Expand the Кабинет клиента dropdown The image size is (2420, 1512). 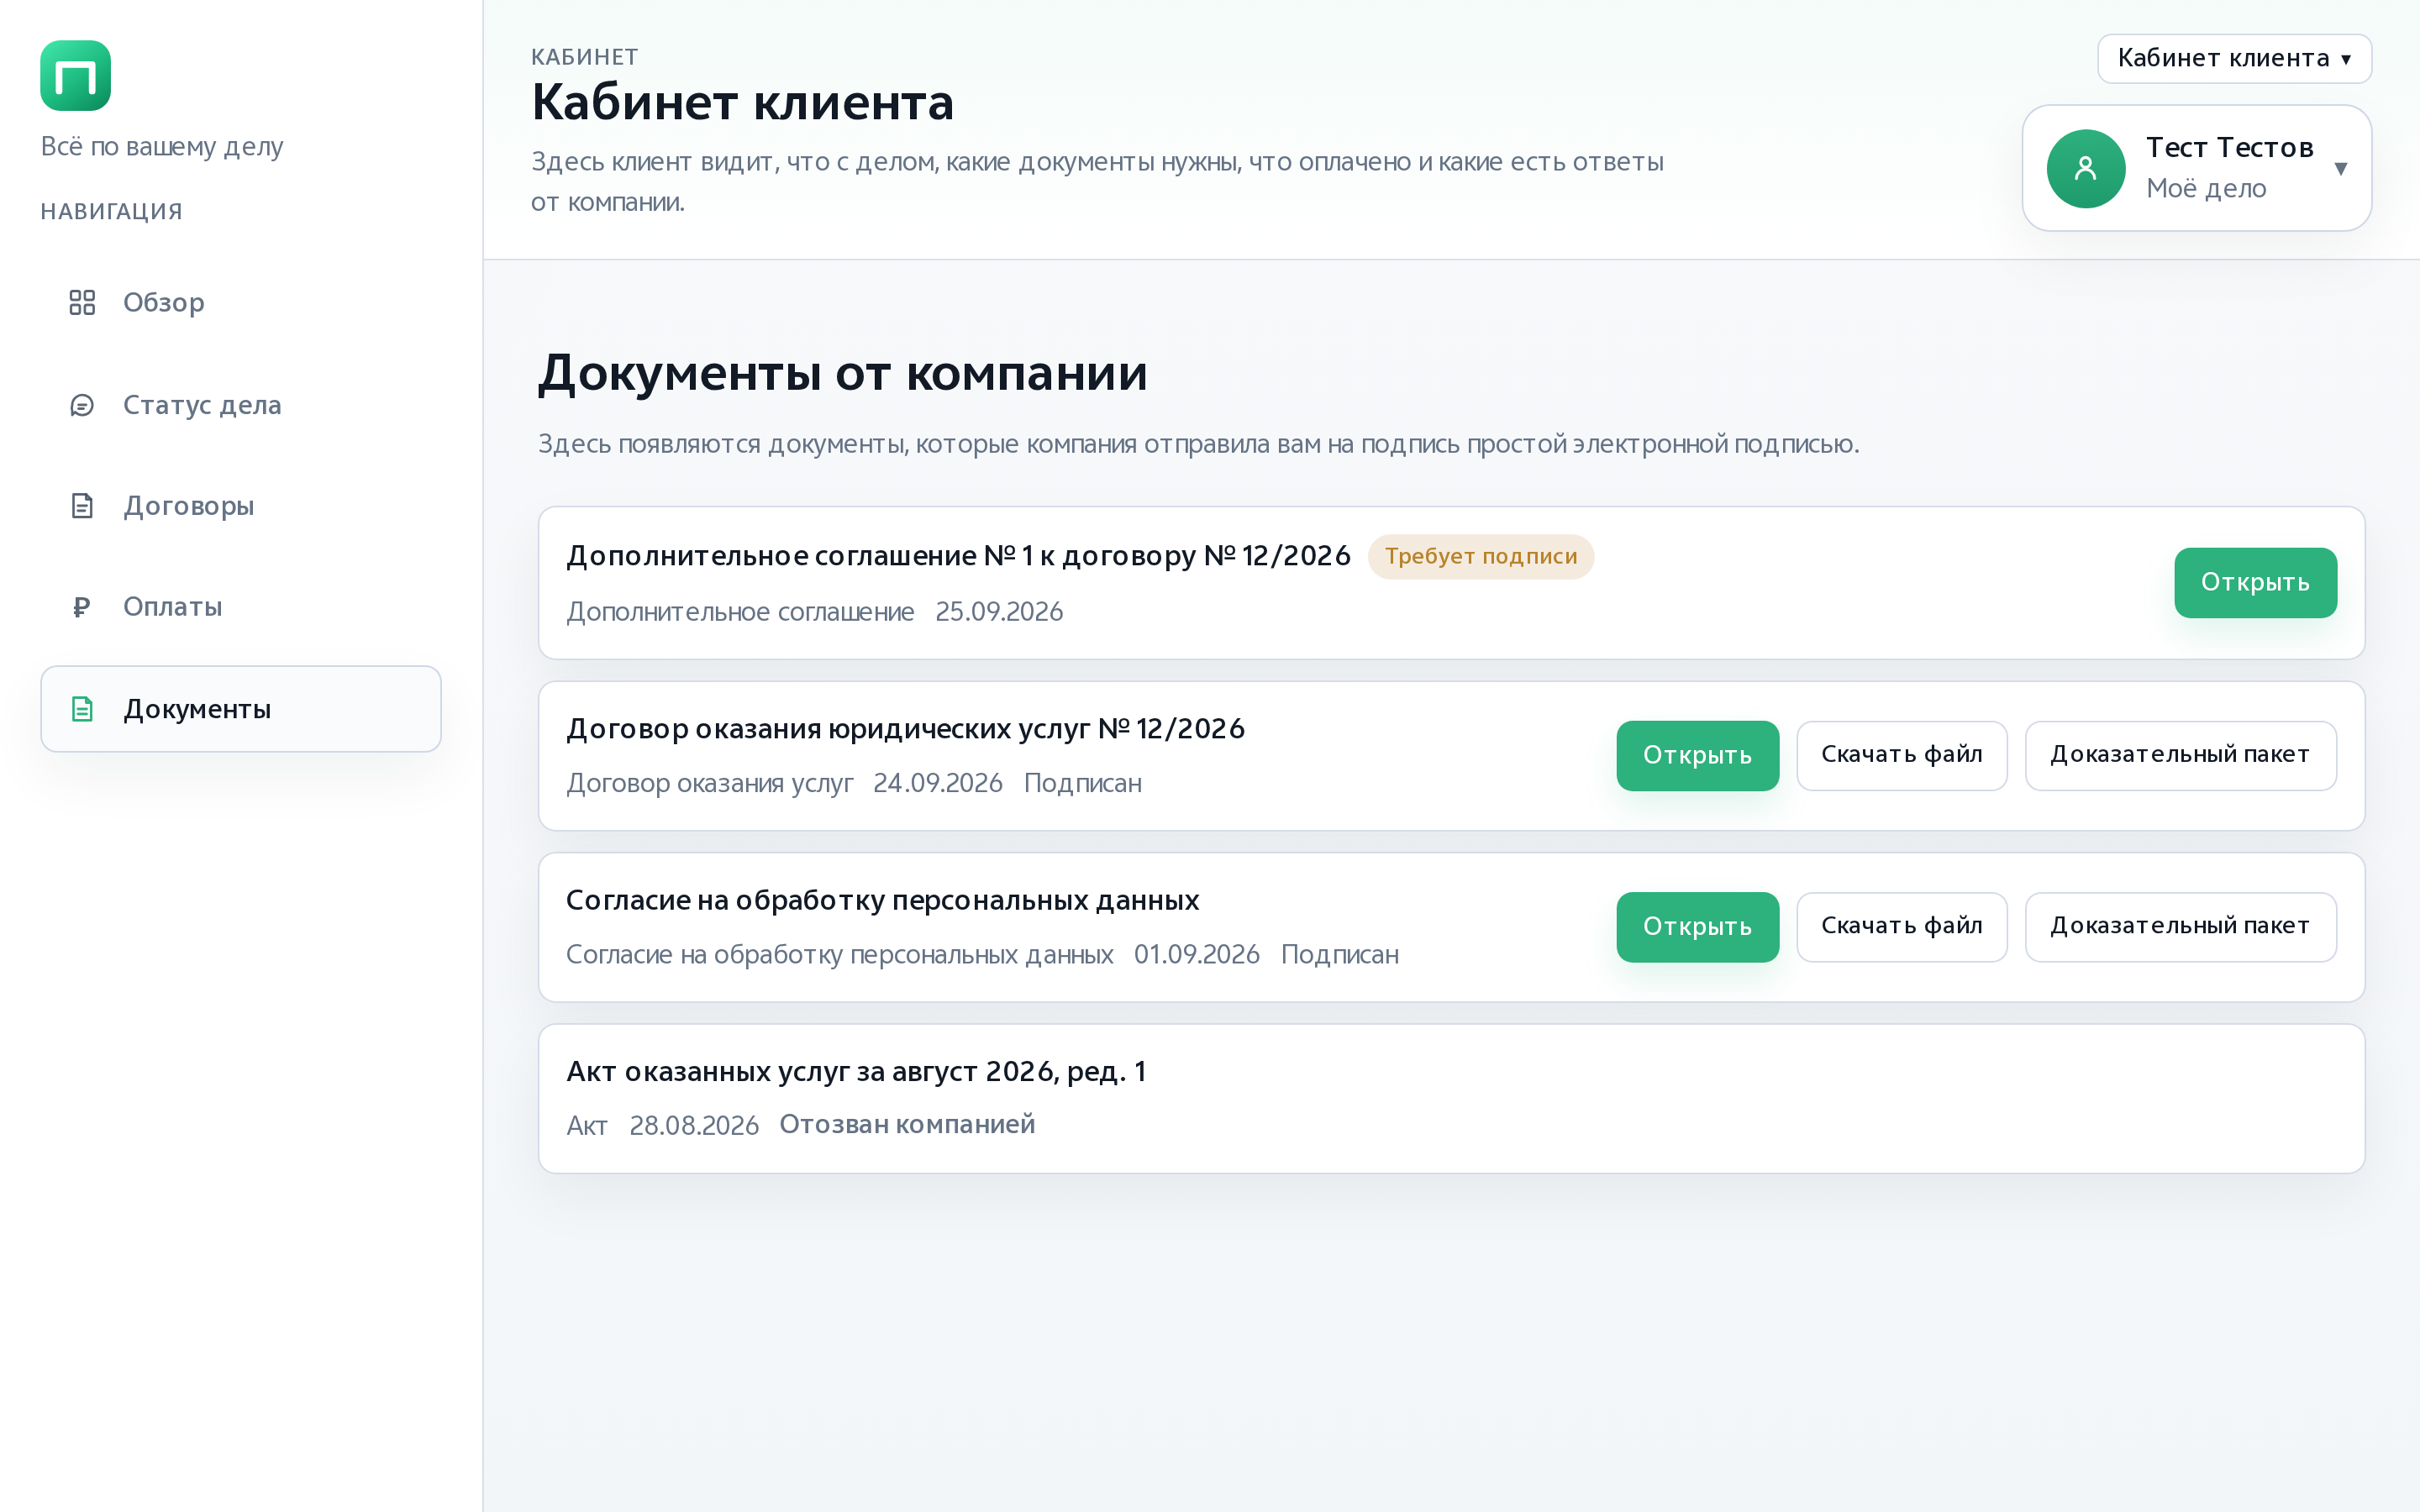pyautogui.click(x=2234, y=58)
